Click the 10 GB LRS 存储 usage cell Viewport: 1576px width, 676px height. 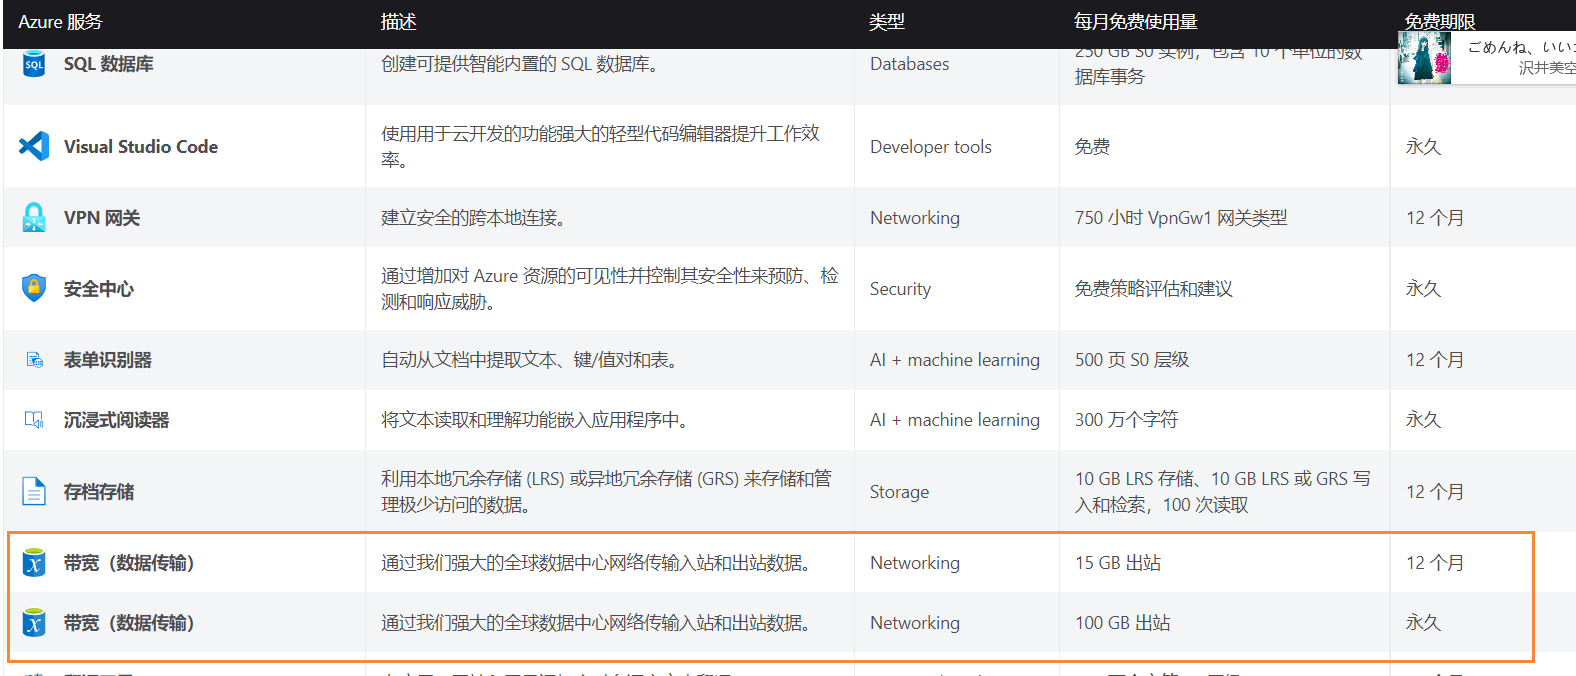1223,492
